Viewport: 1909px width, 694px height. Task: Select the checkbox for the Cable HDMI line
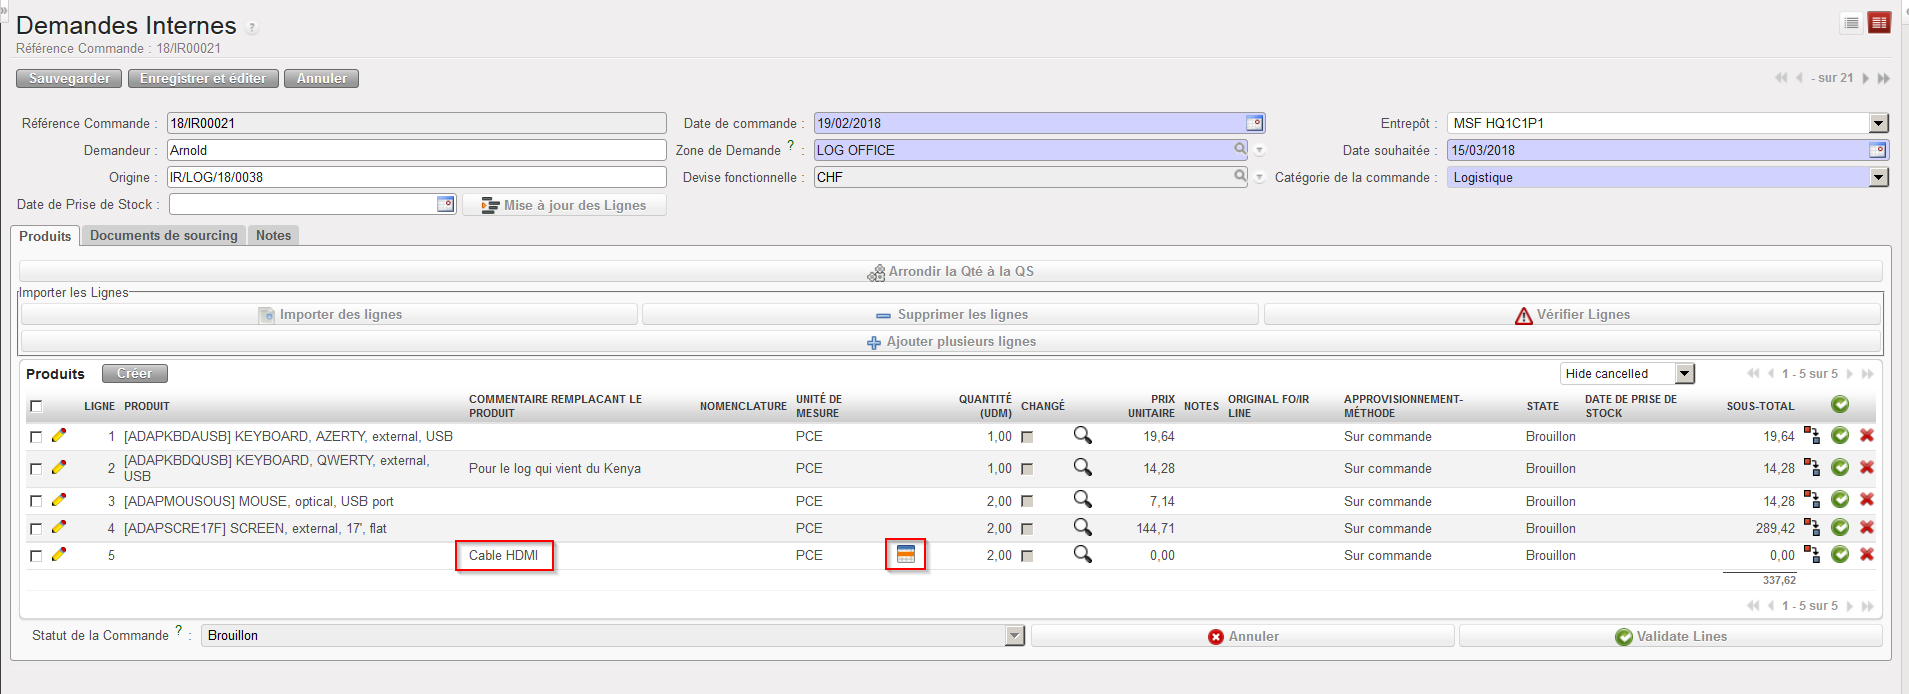(x=37, y=556)
